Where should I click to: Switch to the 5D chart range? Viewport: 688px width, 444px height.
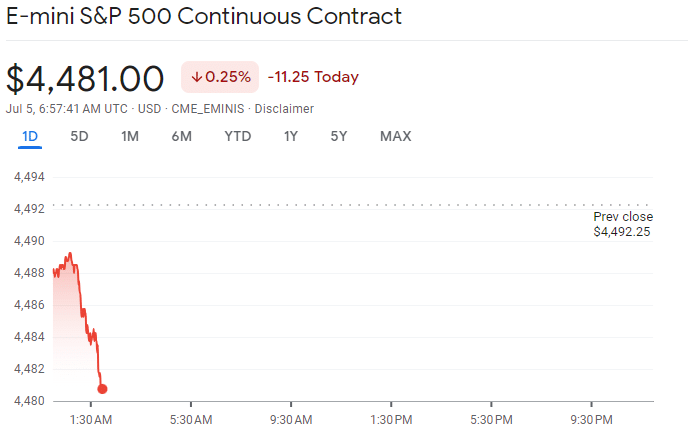(79, 136)
